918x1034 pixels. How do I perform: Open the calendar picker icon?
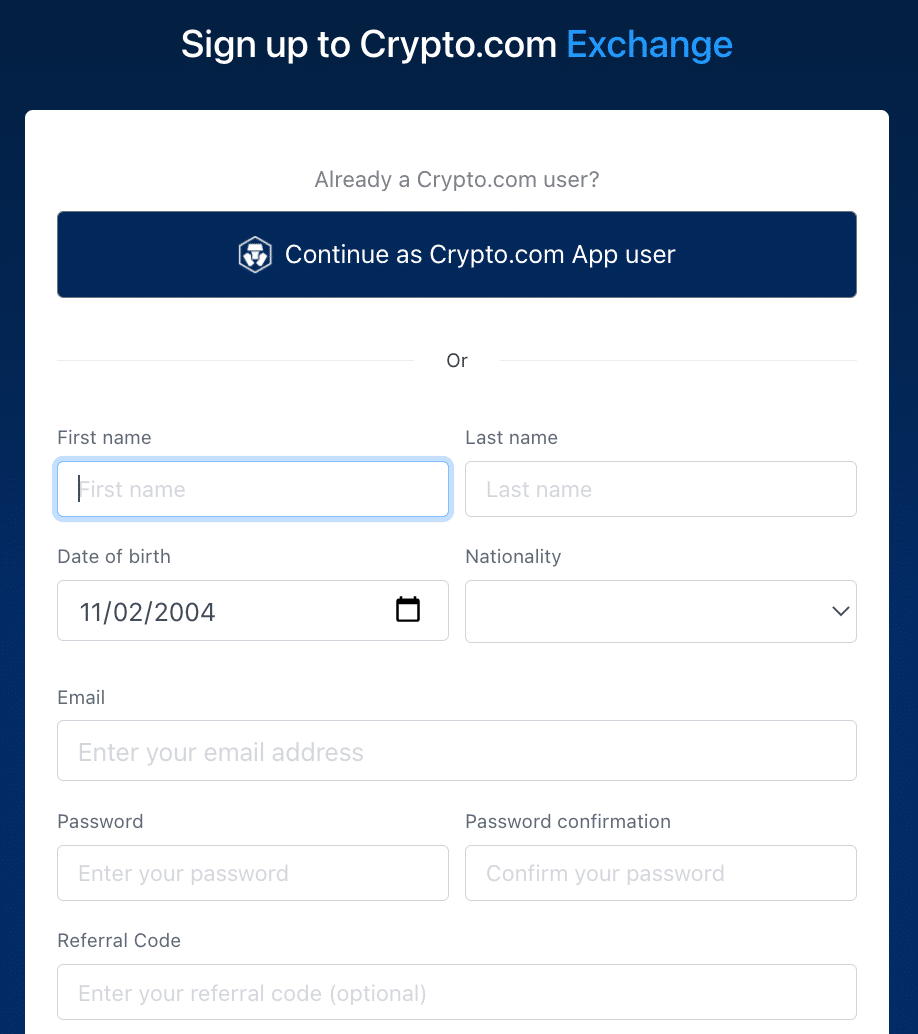tap(408, 609)
